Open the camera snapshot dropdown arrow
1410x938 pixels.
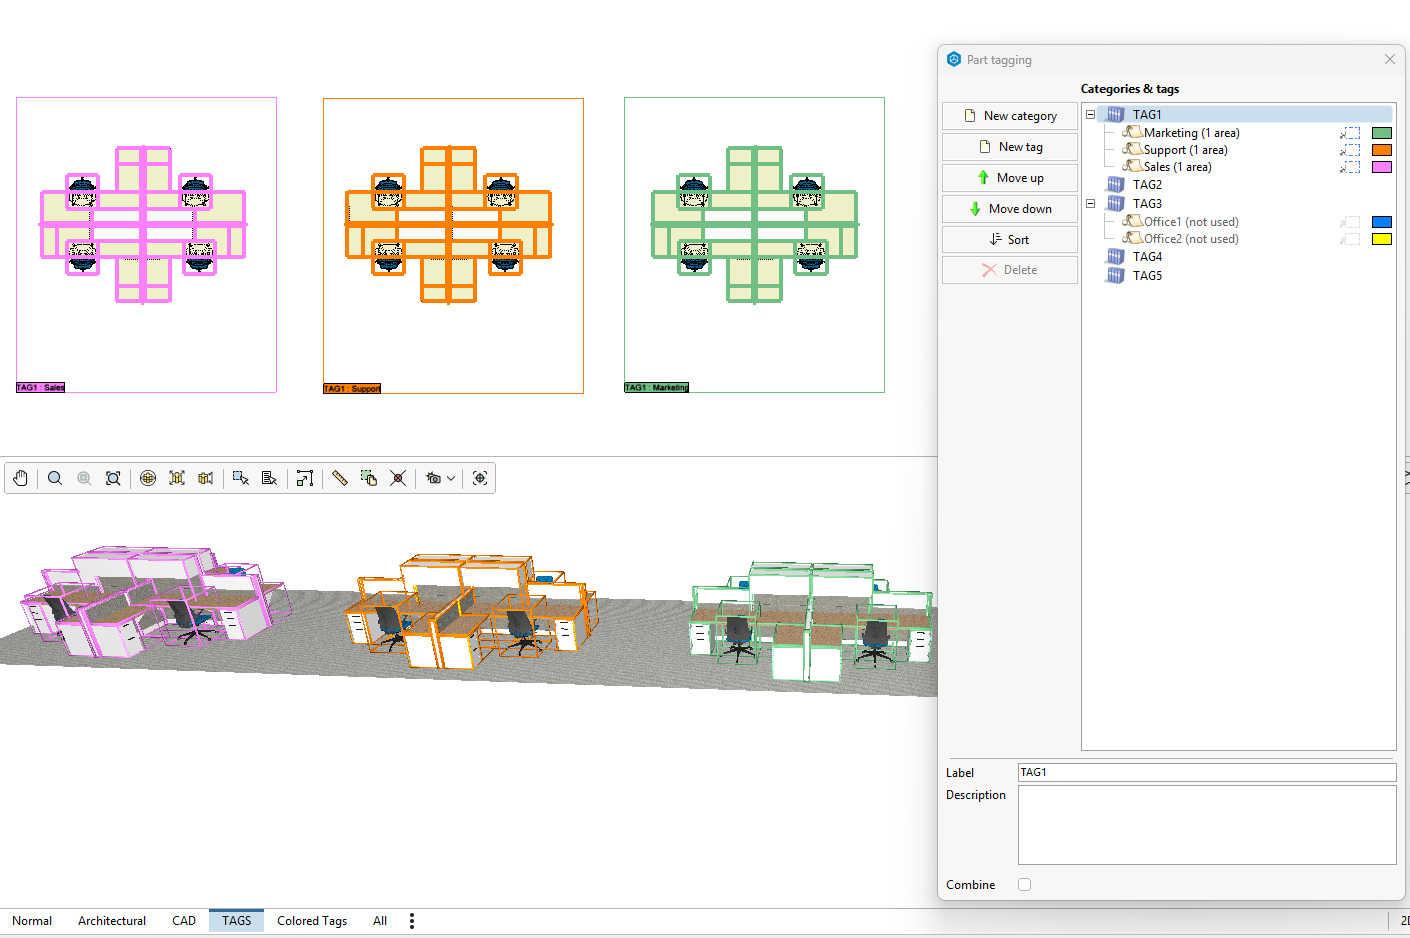pyautogui.click(x=451, y=478)
